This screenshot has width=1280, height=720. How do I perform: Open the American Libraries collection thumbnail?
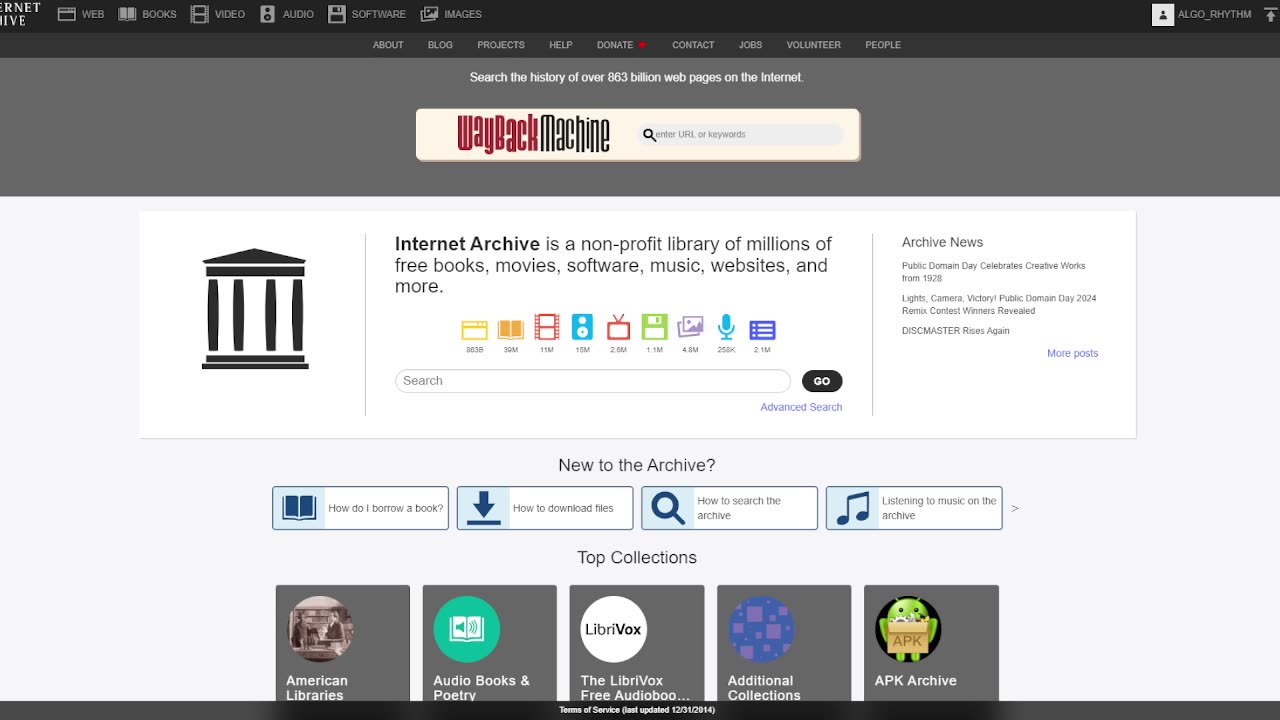pos(320,629)
